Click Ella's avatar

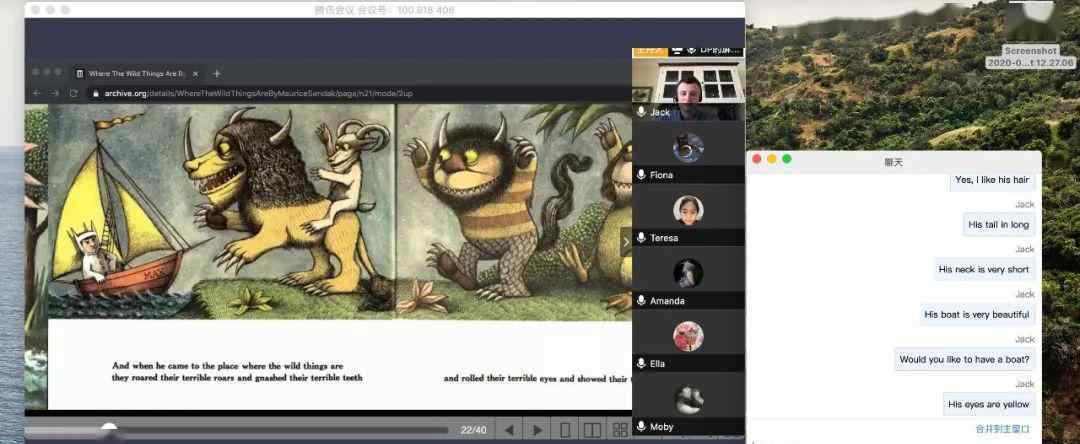(x=688, y=336)
